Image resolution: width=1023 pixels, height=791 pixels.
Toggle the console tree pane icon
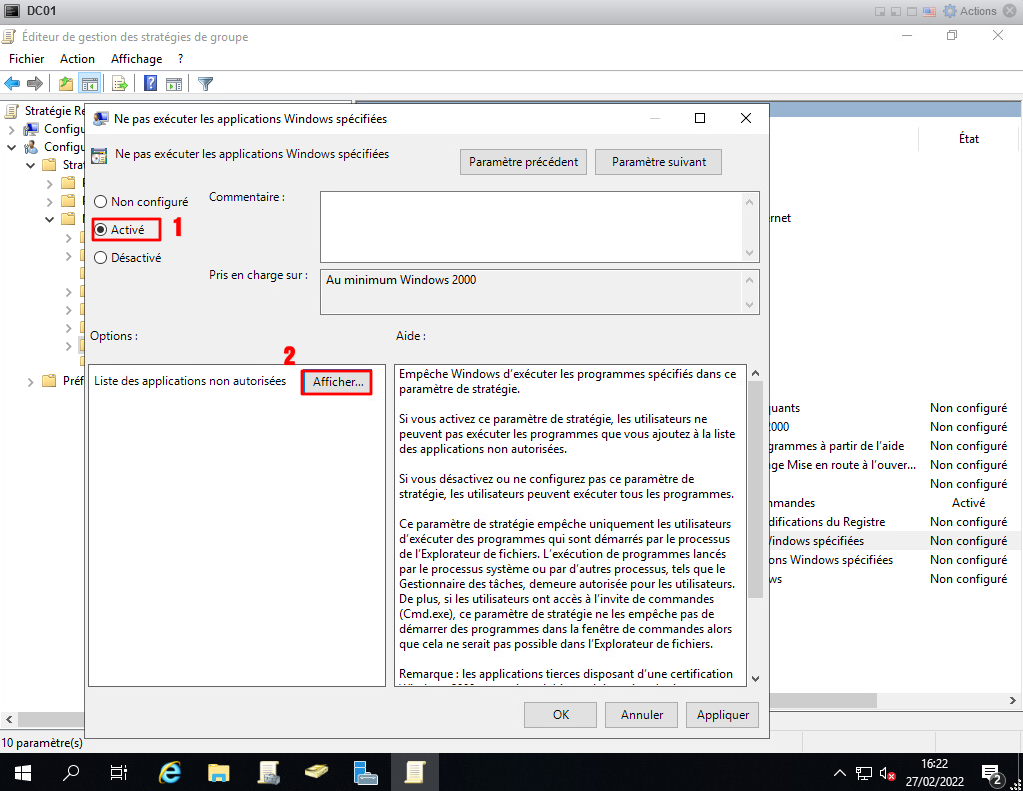[x=90, y=84]
